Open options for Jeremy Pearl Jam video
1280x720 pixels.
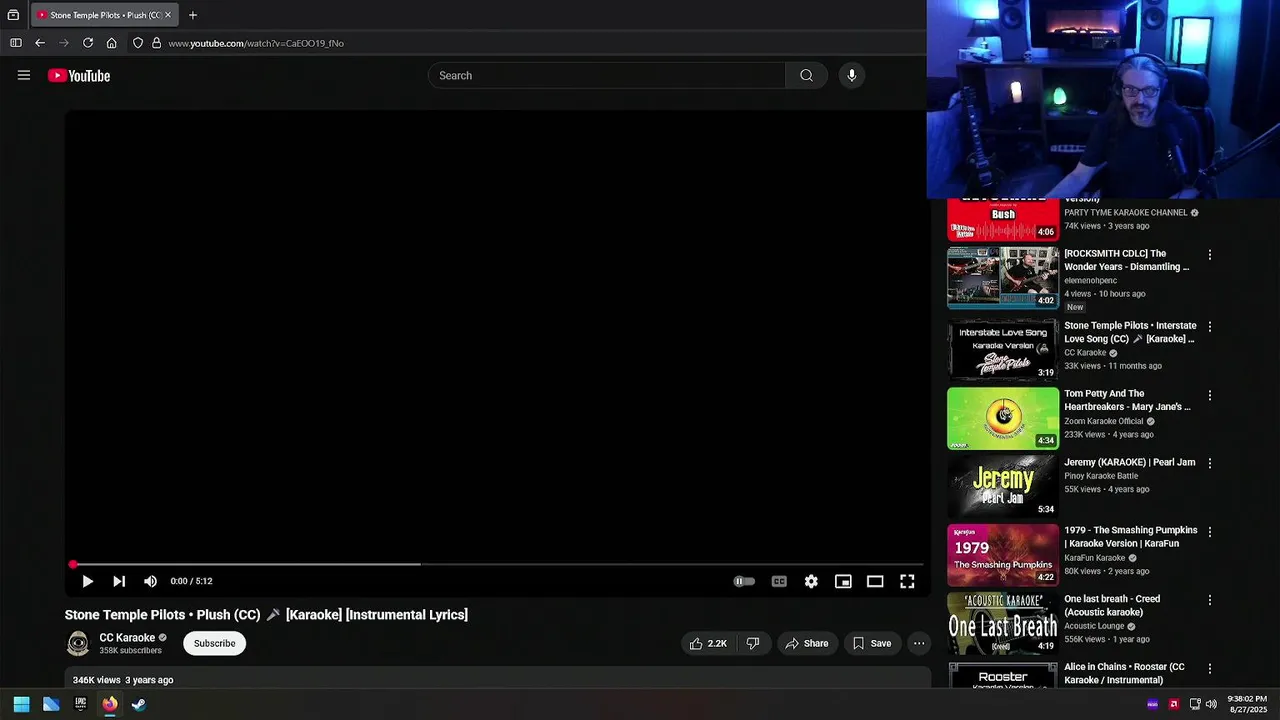click(x=1210, y=463)
